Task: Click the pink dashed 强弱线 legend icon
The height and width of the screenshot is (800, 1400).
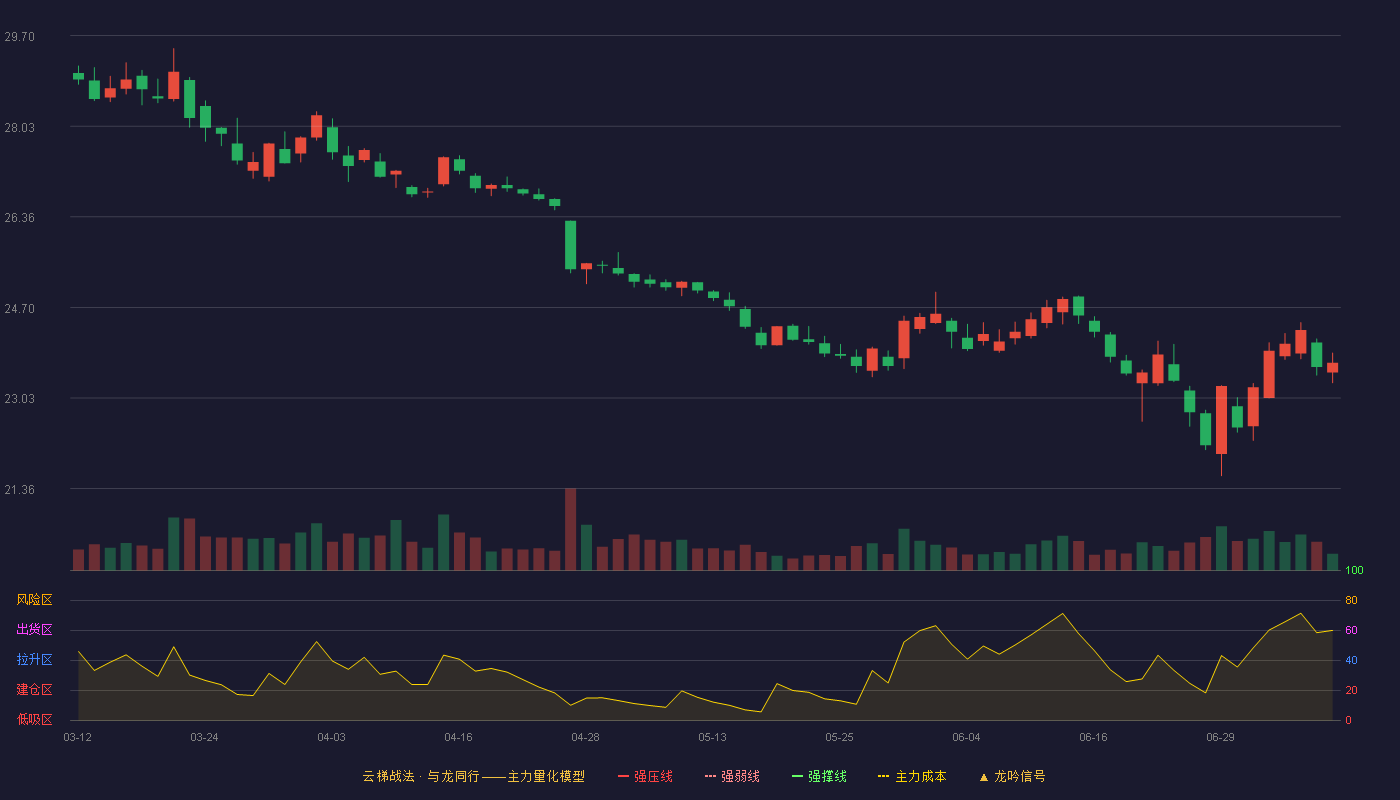Action: (x=710, y=776)
